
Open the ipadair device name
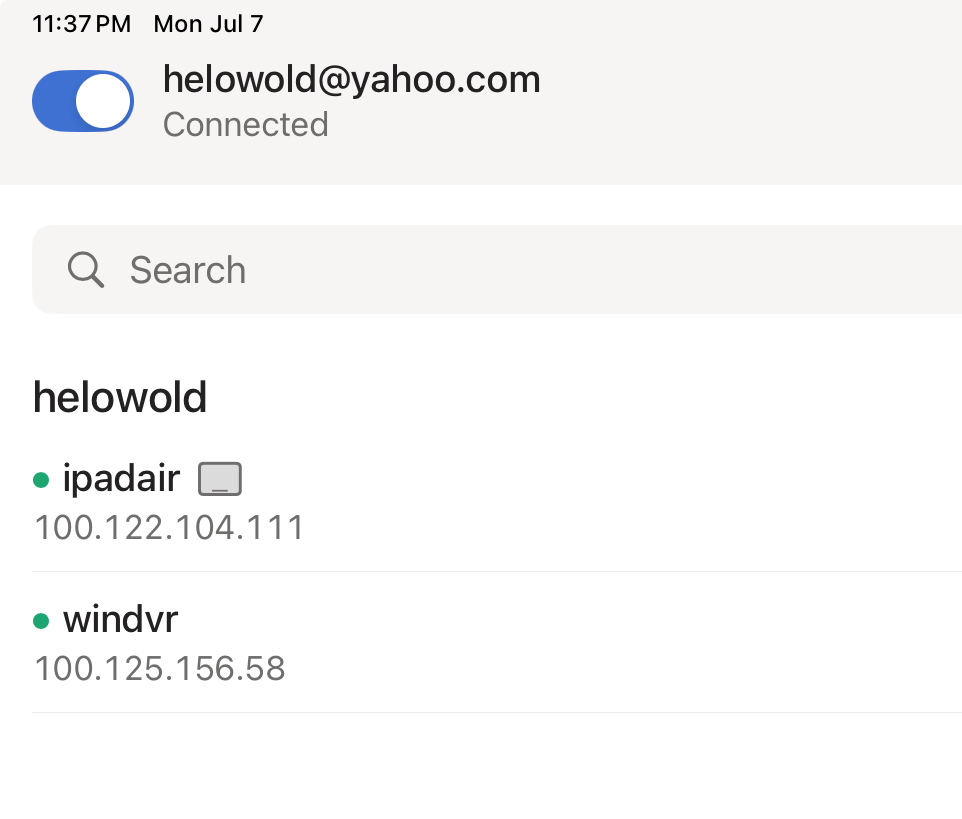pos(121,479)
